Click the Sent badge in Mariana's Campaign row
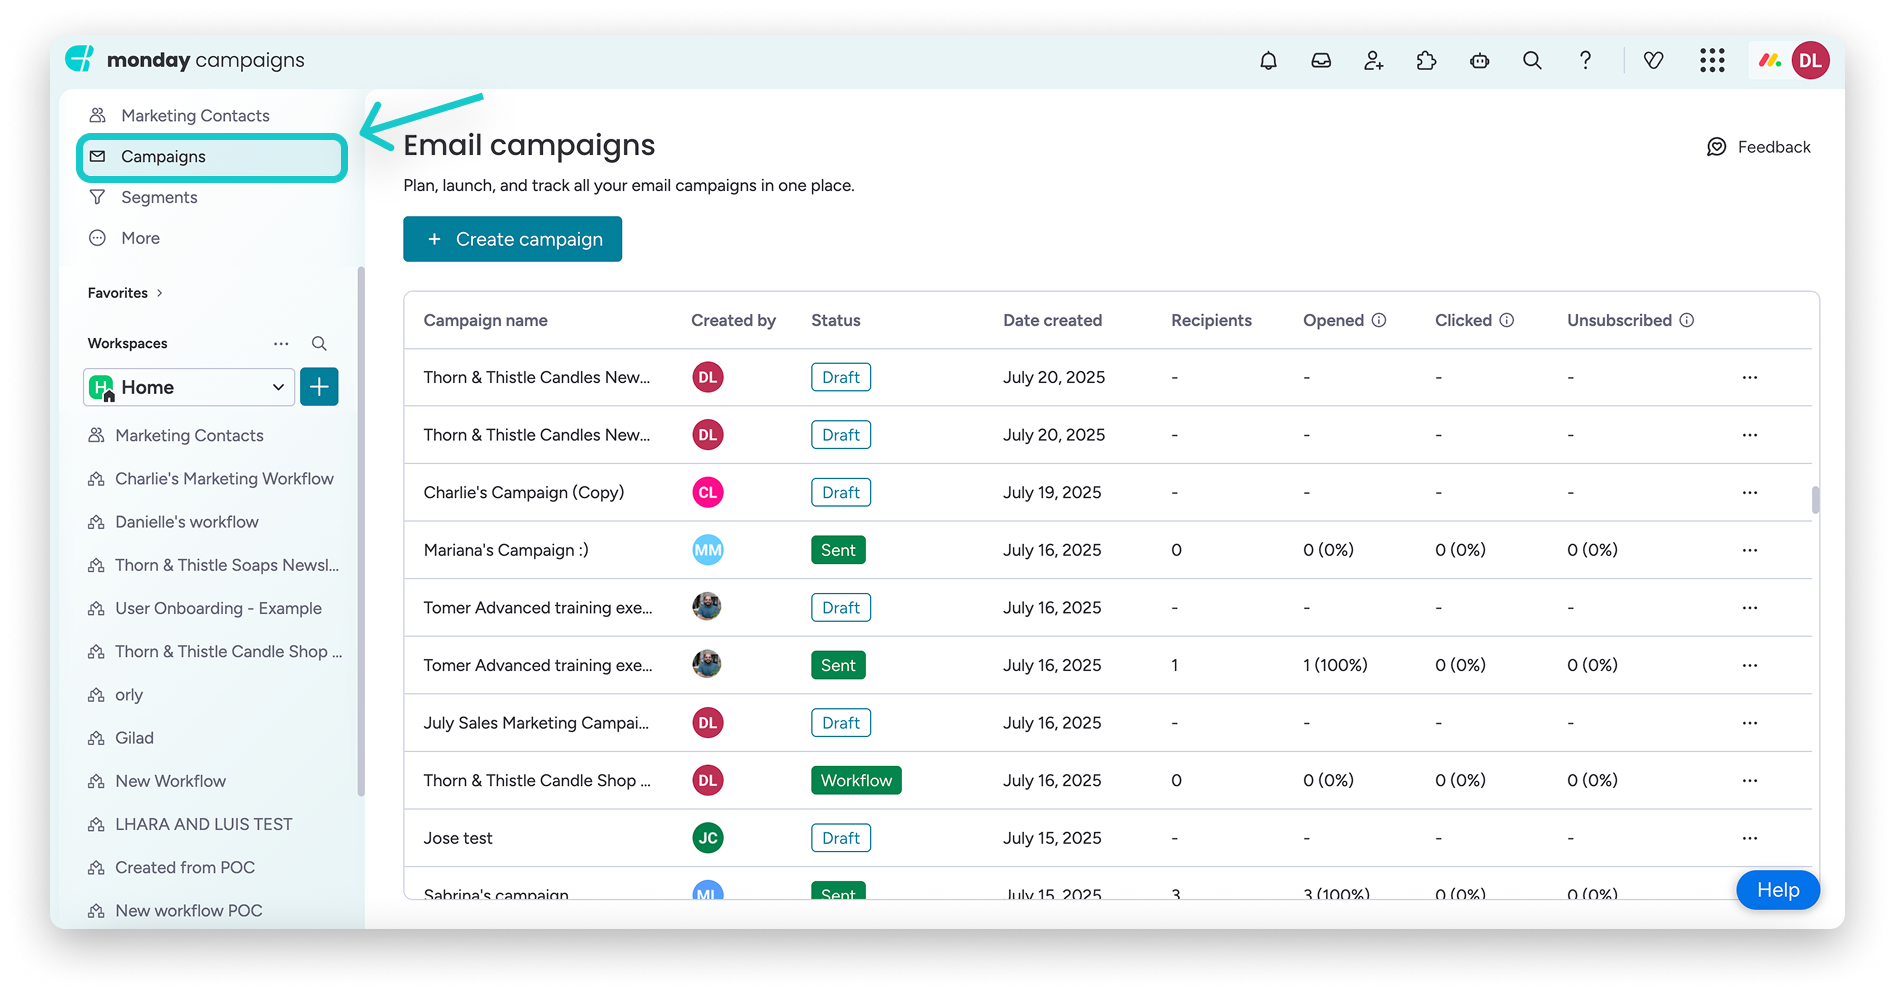This screenshot has width=1895, height=994. [838, 550]
